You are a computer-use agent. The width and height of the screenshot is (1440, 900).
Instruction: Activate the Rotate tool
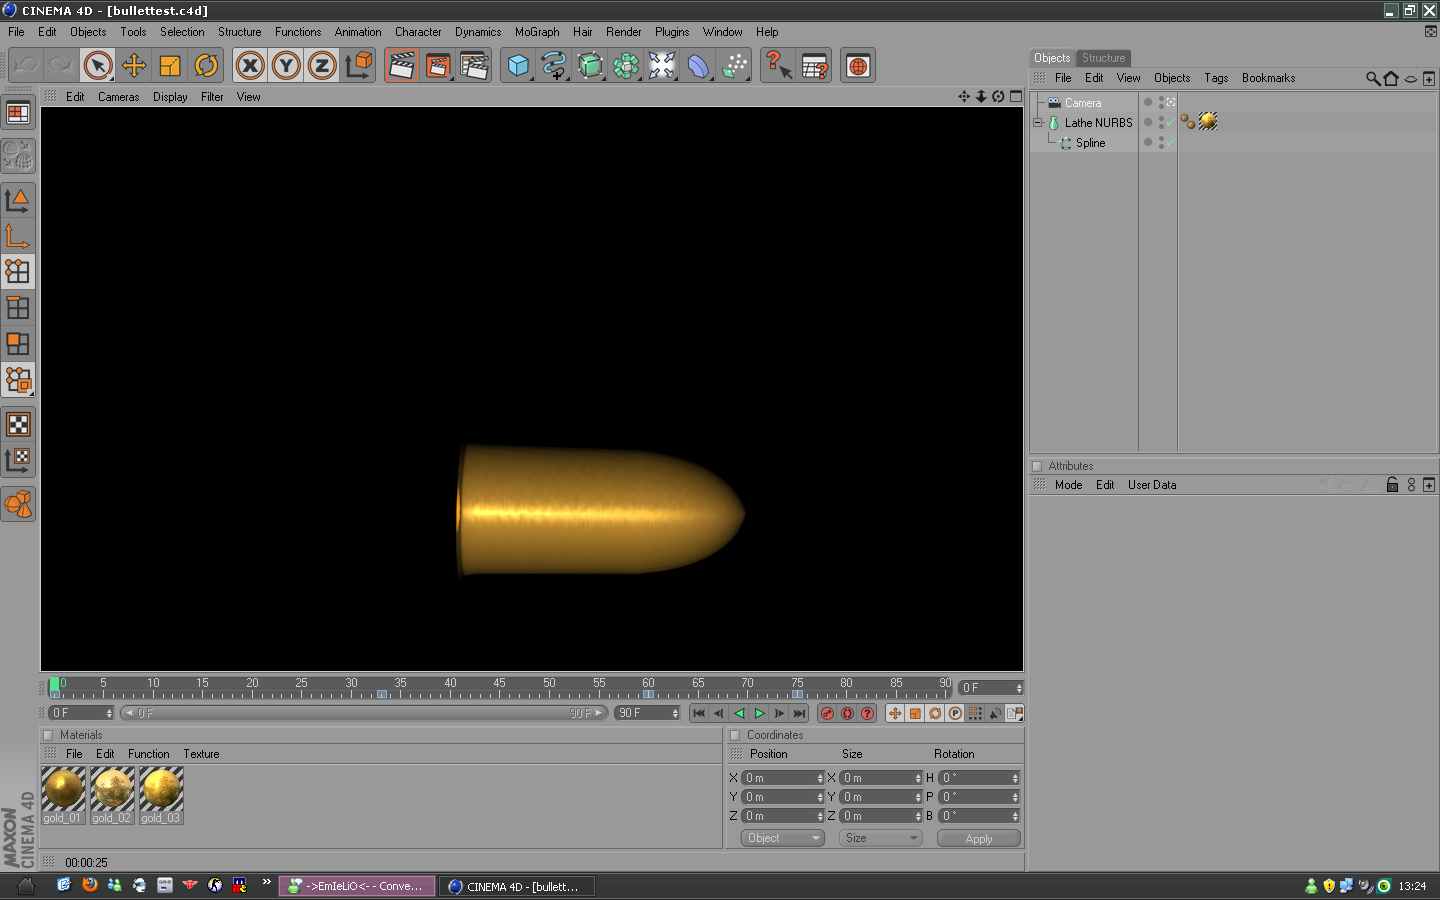[206, 66]
